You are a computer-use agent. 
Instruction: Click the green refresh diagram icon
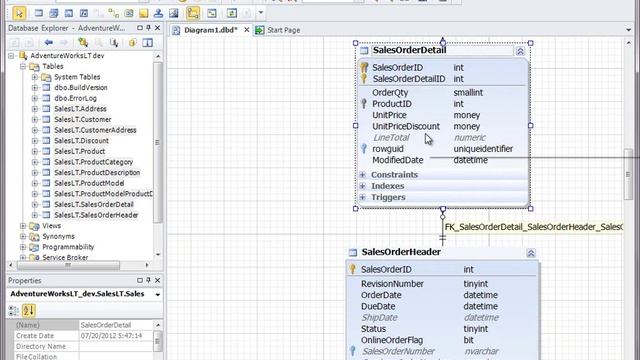(x=231, y=13)
